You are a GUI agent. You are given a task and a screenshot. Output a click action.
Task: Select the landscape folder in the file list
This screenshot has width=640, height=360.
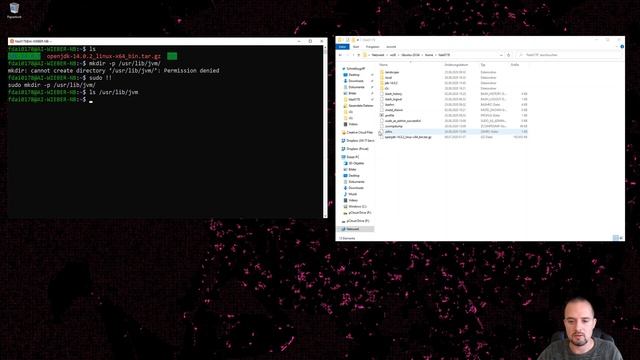(x=392, y=72)
